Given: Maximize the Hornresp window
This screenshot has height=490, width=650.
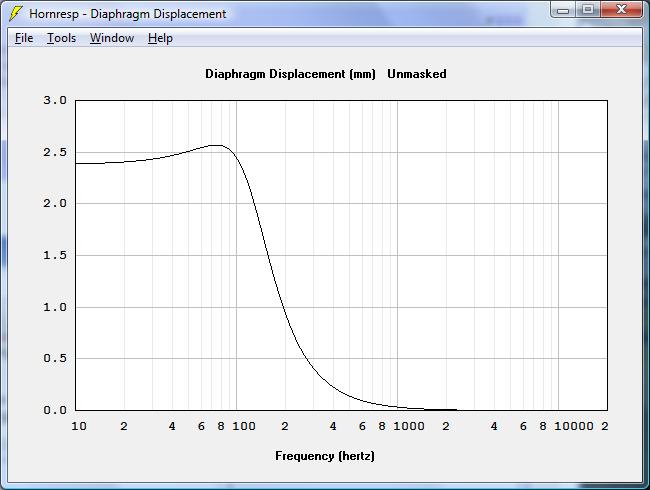Looking at the screenshot, I should pos(587,10).
